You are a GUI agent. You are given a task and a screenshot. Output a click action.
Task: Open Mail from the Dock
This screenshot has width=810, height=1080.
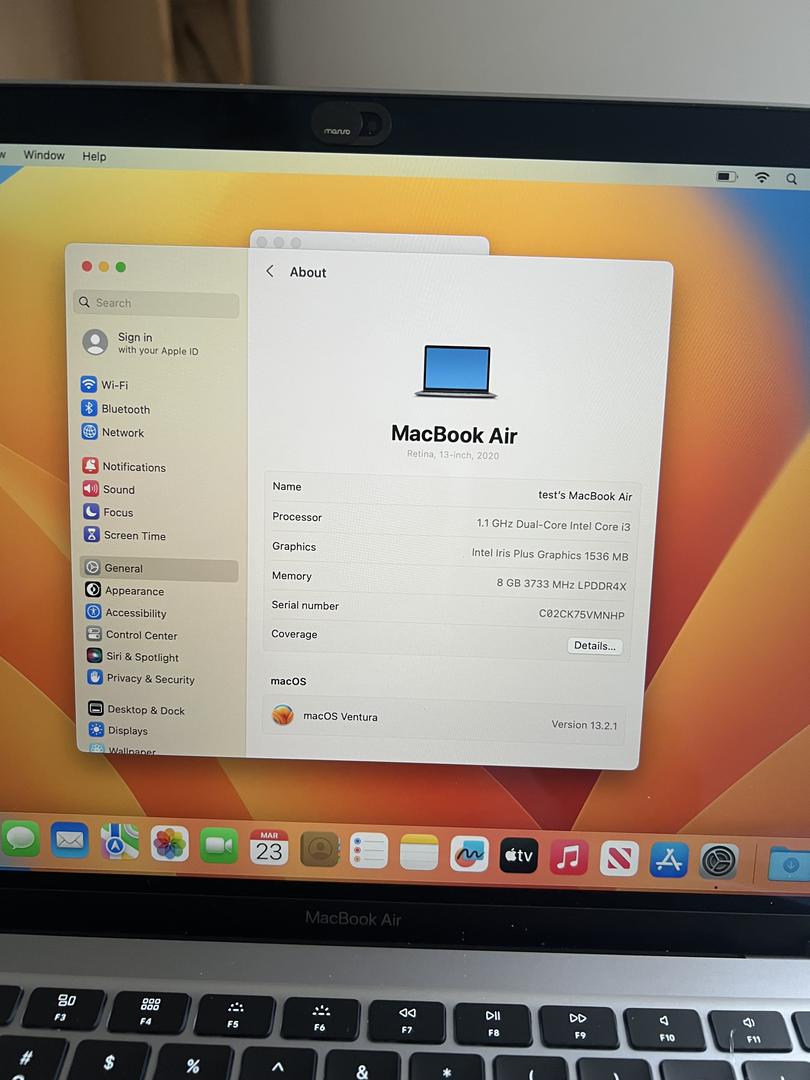(x=70, y=840)
